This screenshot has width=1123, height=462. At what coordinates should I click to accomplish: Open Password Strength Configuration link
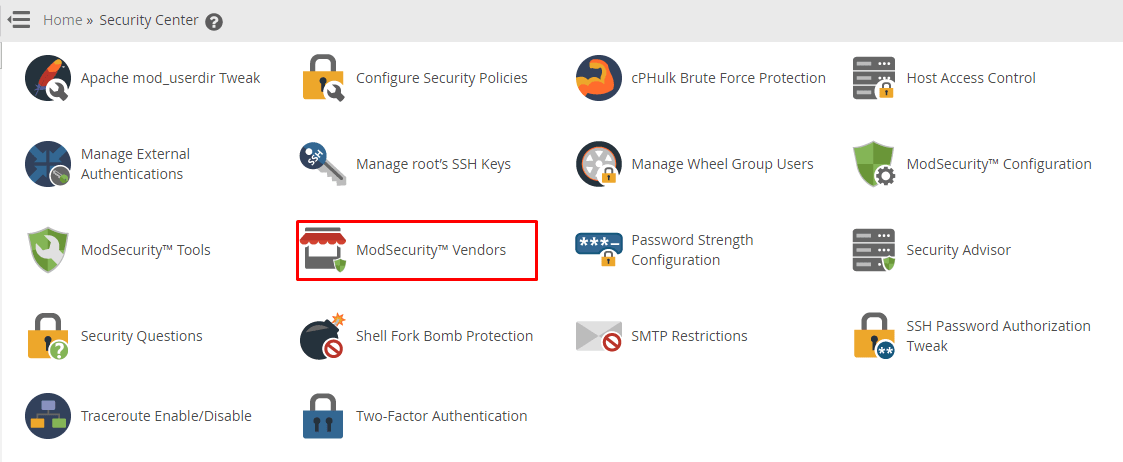click(692, 250)
